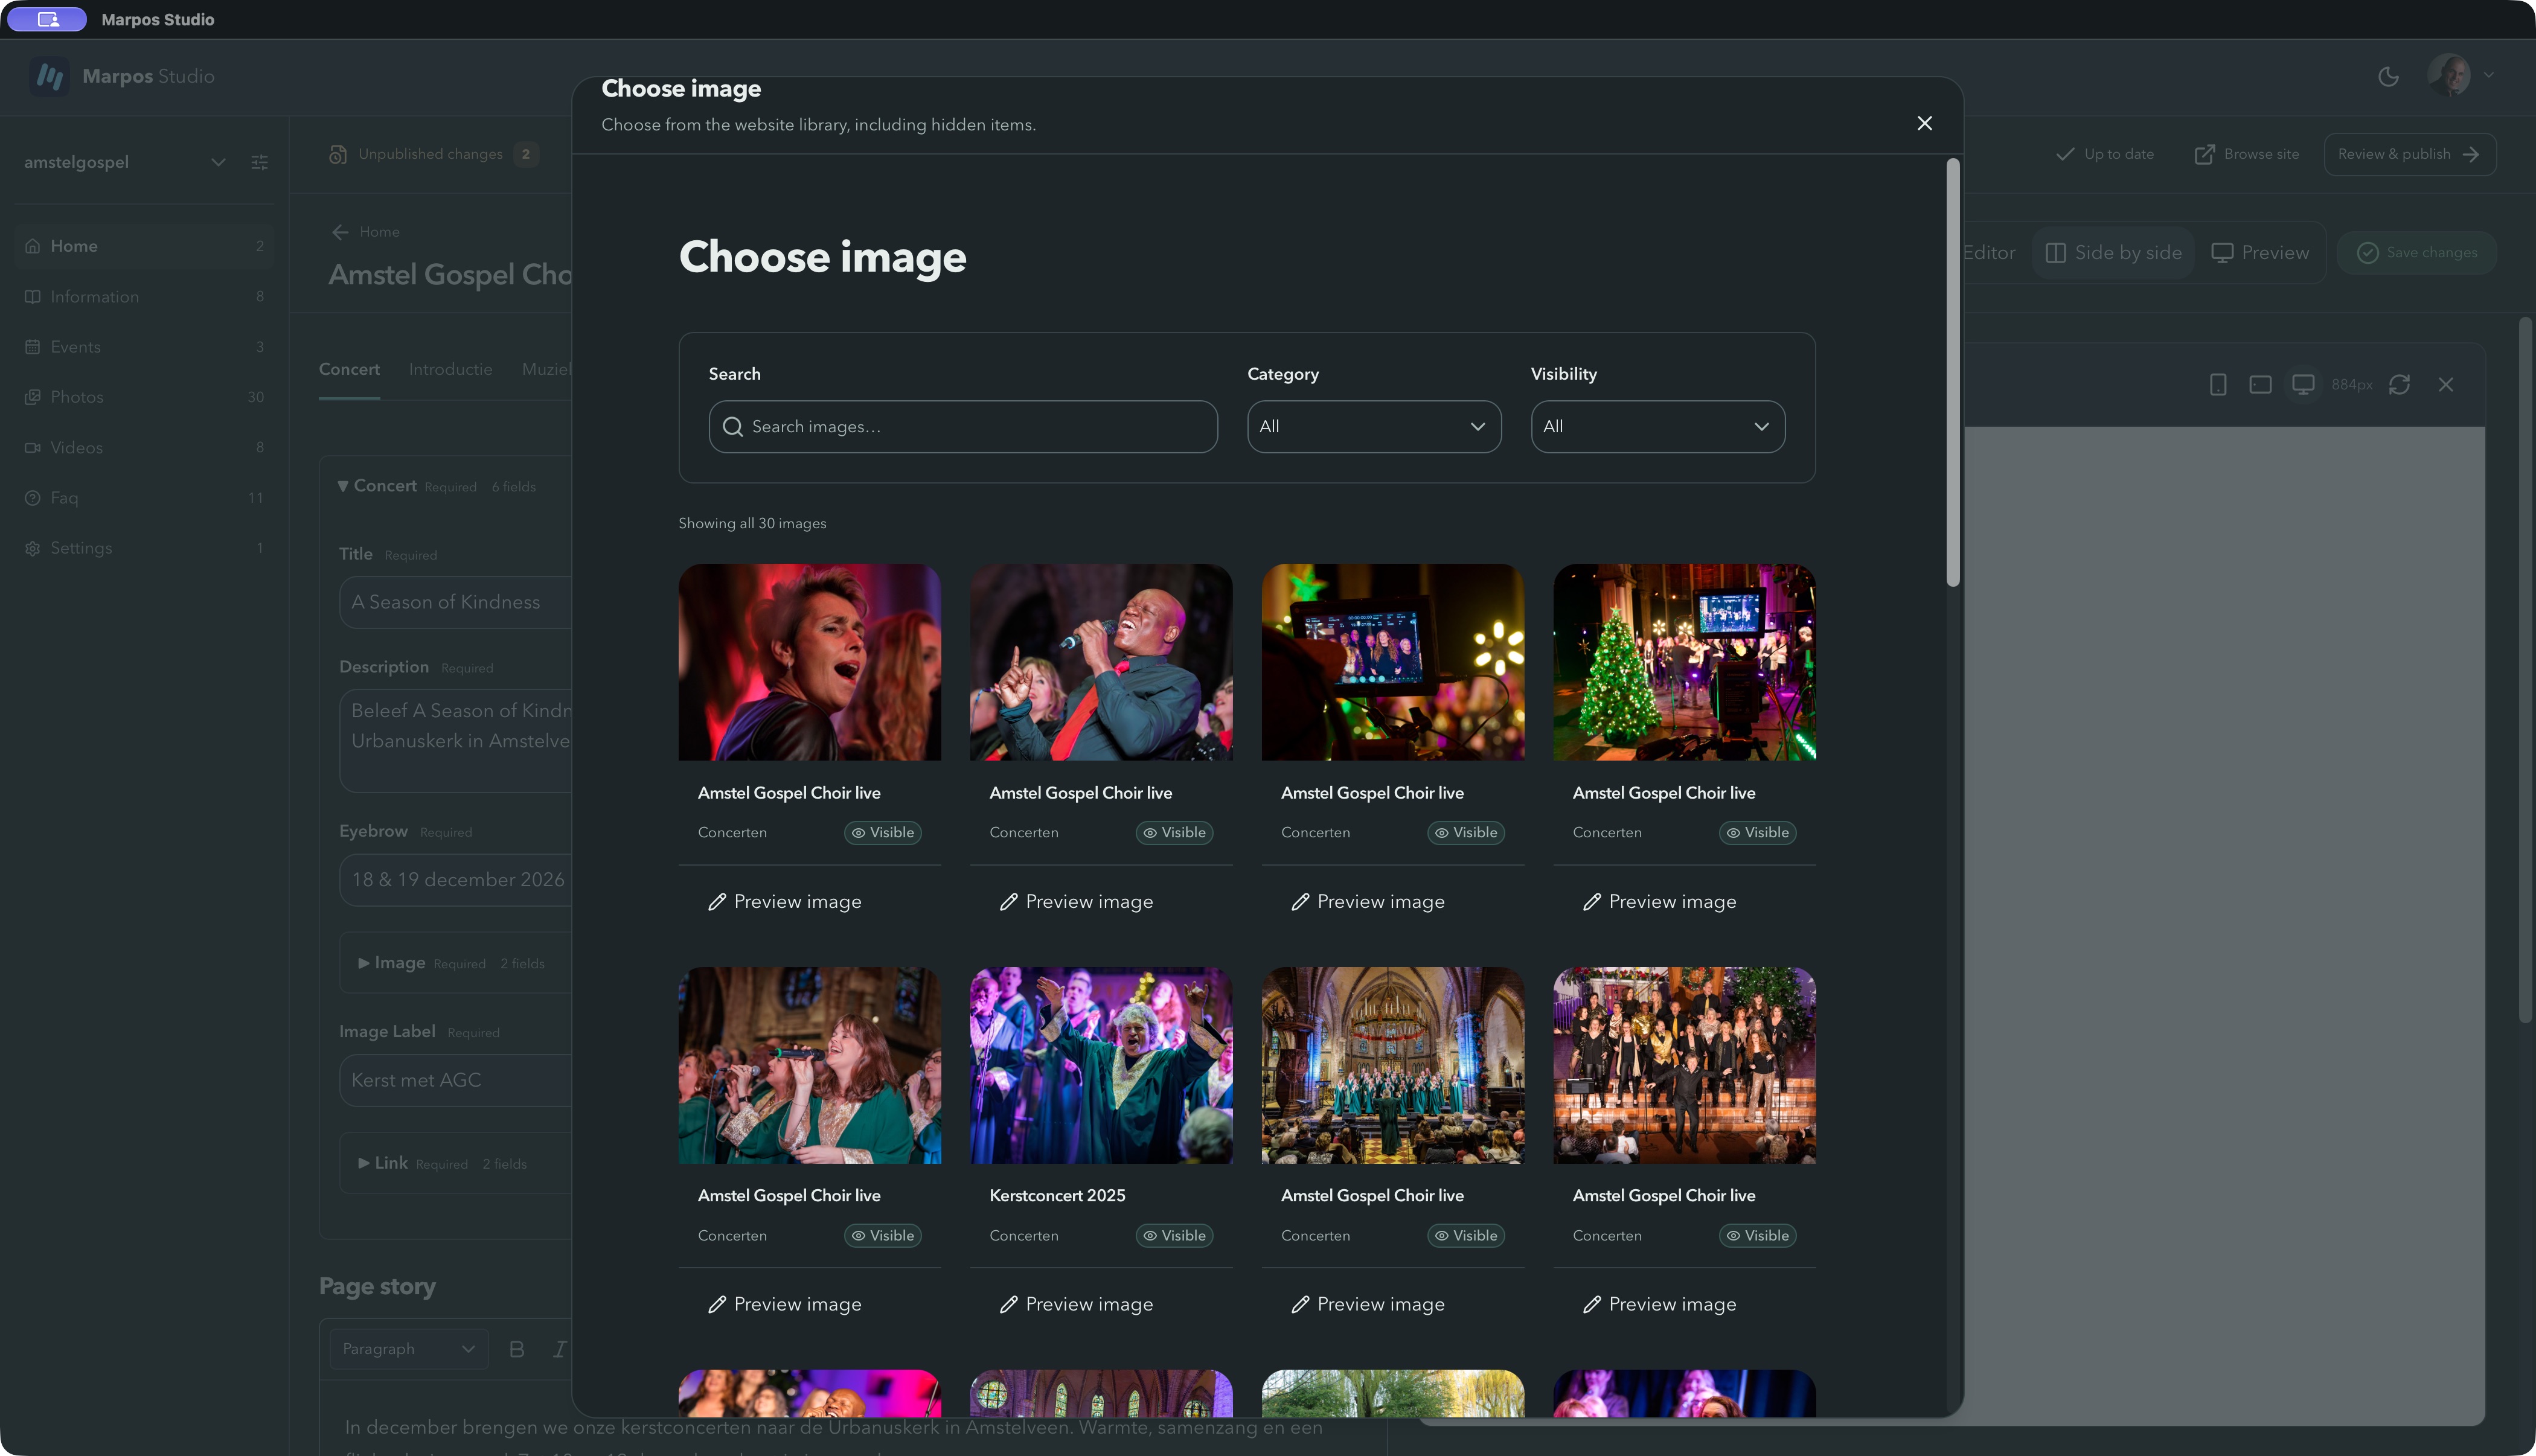Toggle Visible badge on Kerstconcert 2025 image
Screen dimensions: 2536x1456
[1174, 1236]
